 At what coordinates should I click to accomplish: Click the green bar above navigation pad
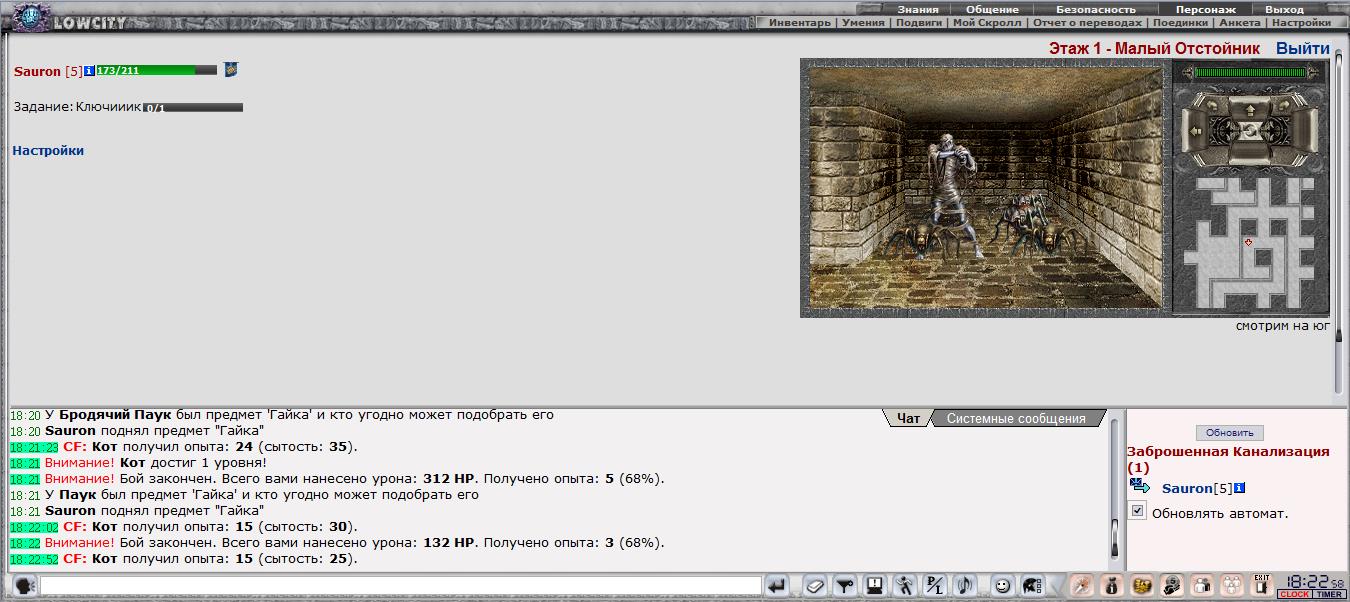click(x=1250, y=72)
